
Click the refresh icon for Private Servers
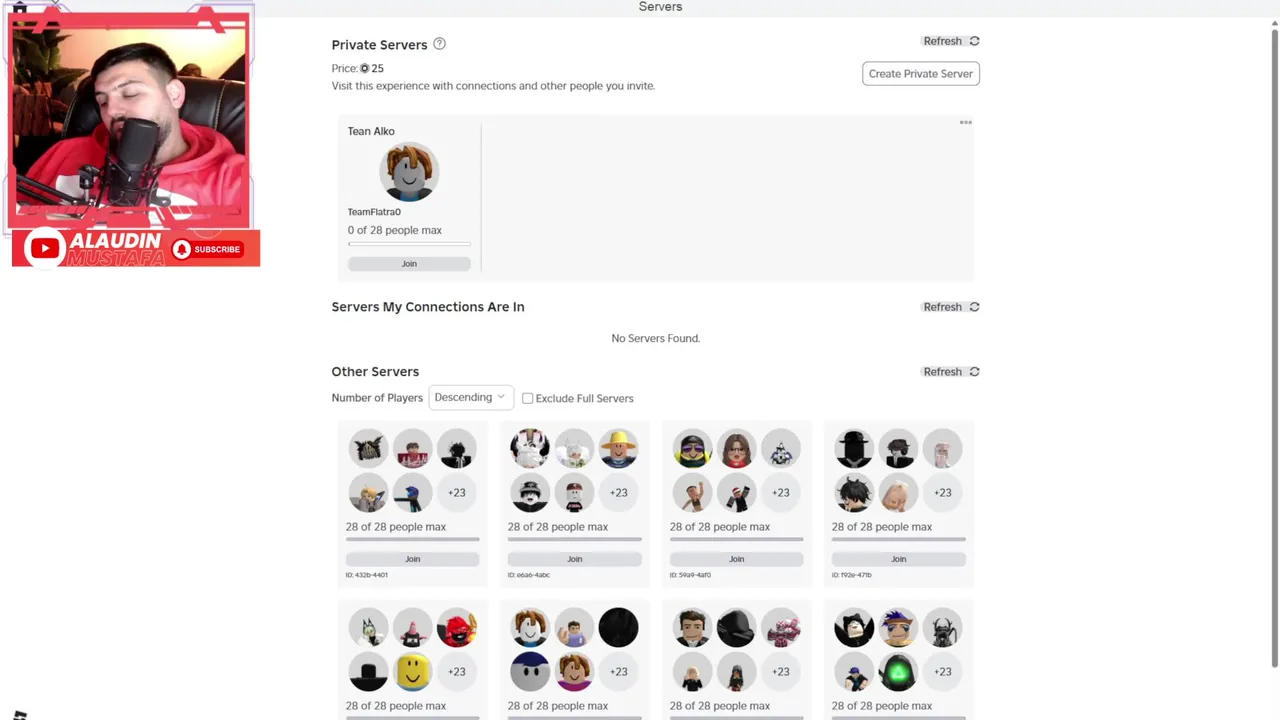pyautogui.click(x=974, y=41)
